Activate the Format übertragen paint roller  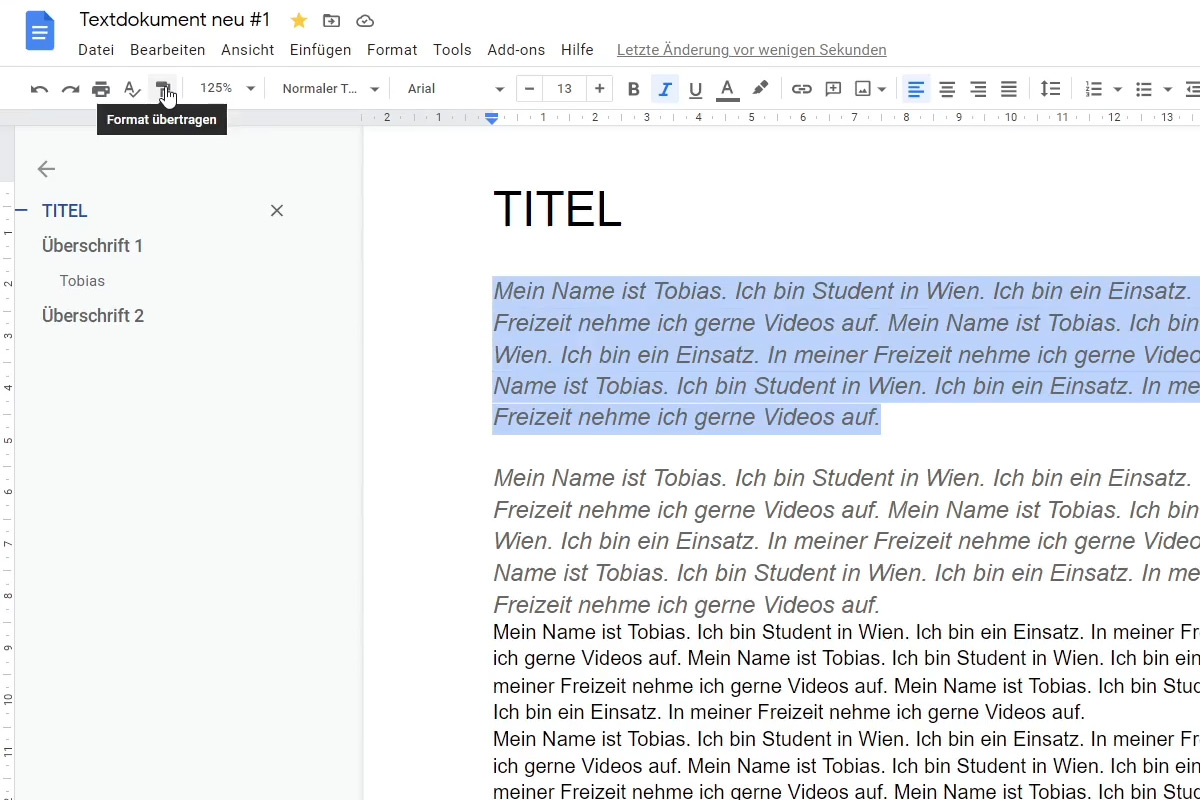[x=162, y=89]
